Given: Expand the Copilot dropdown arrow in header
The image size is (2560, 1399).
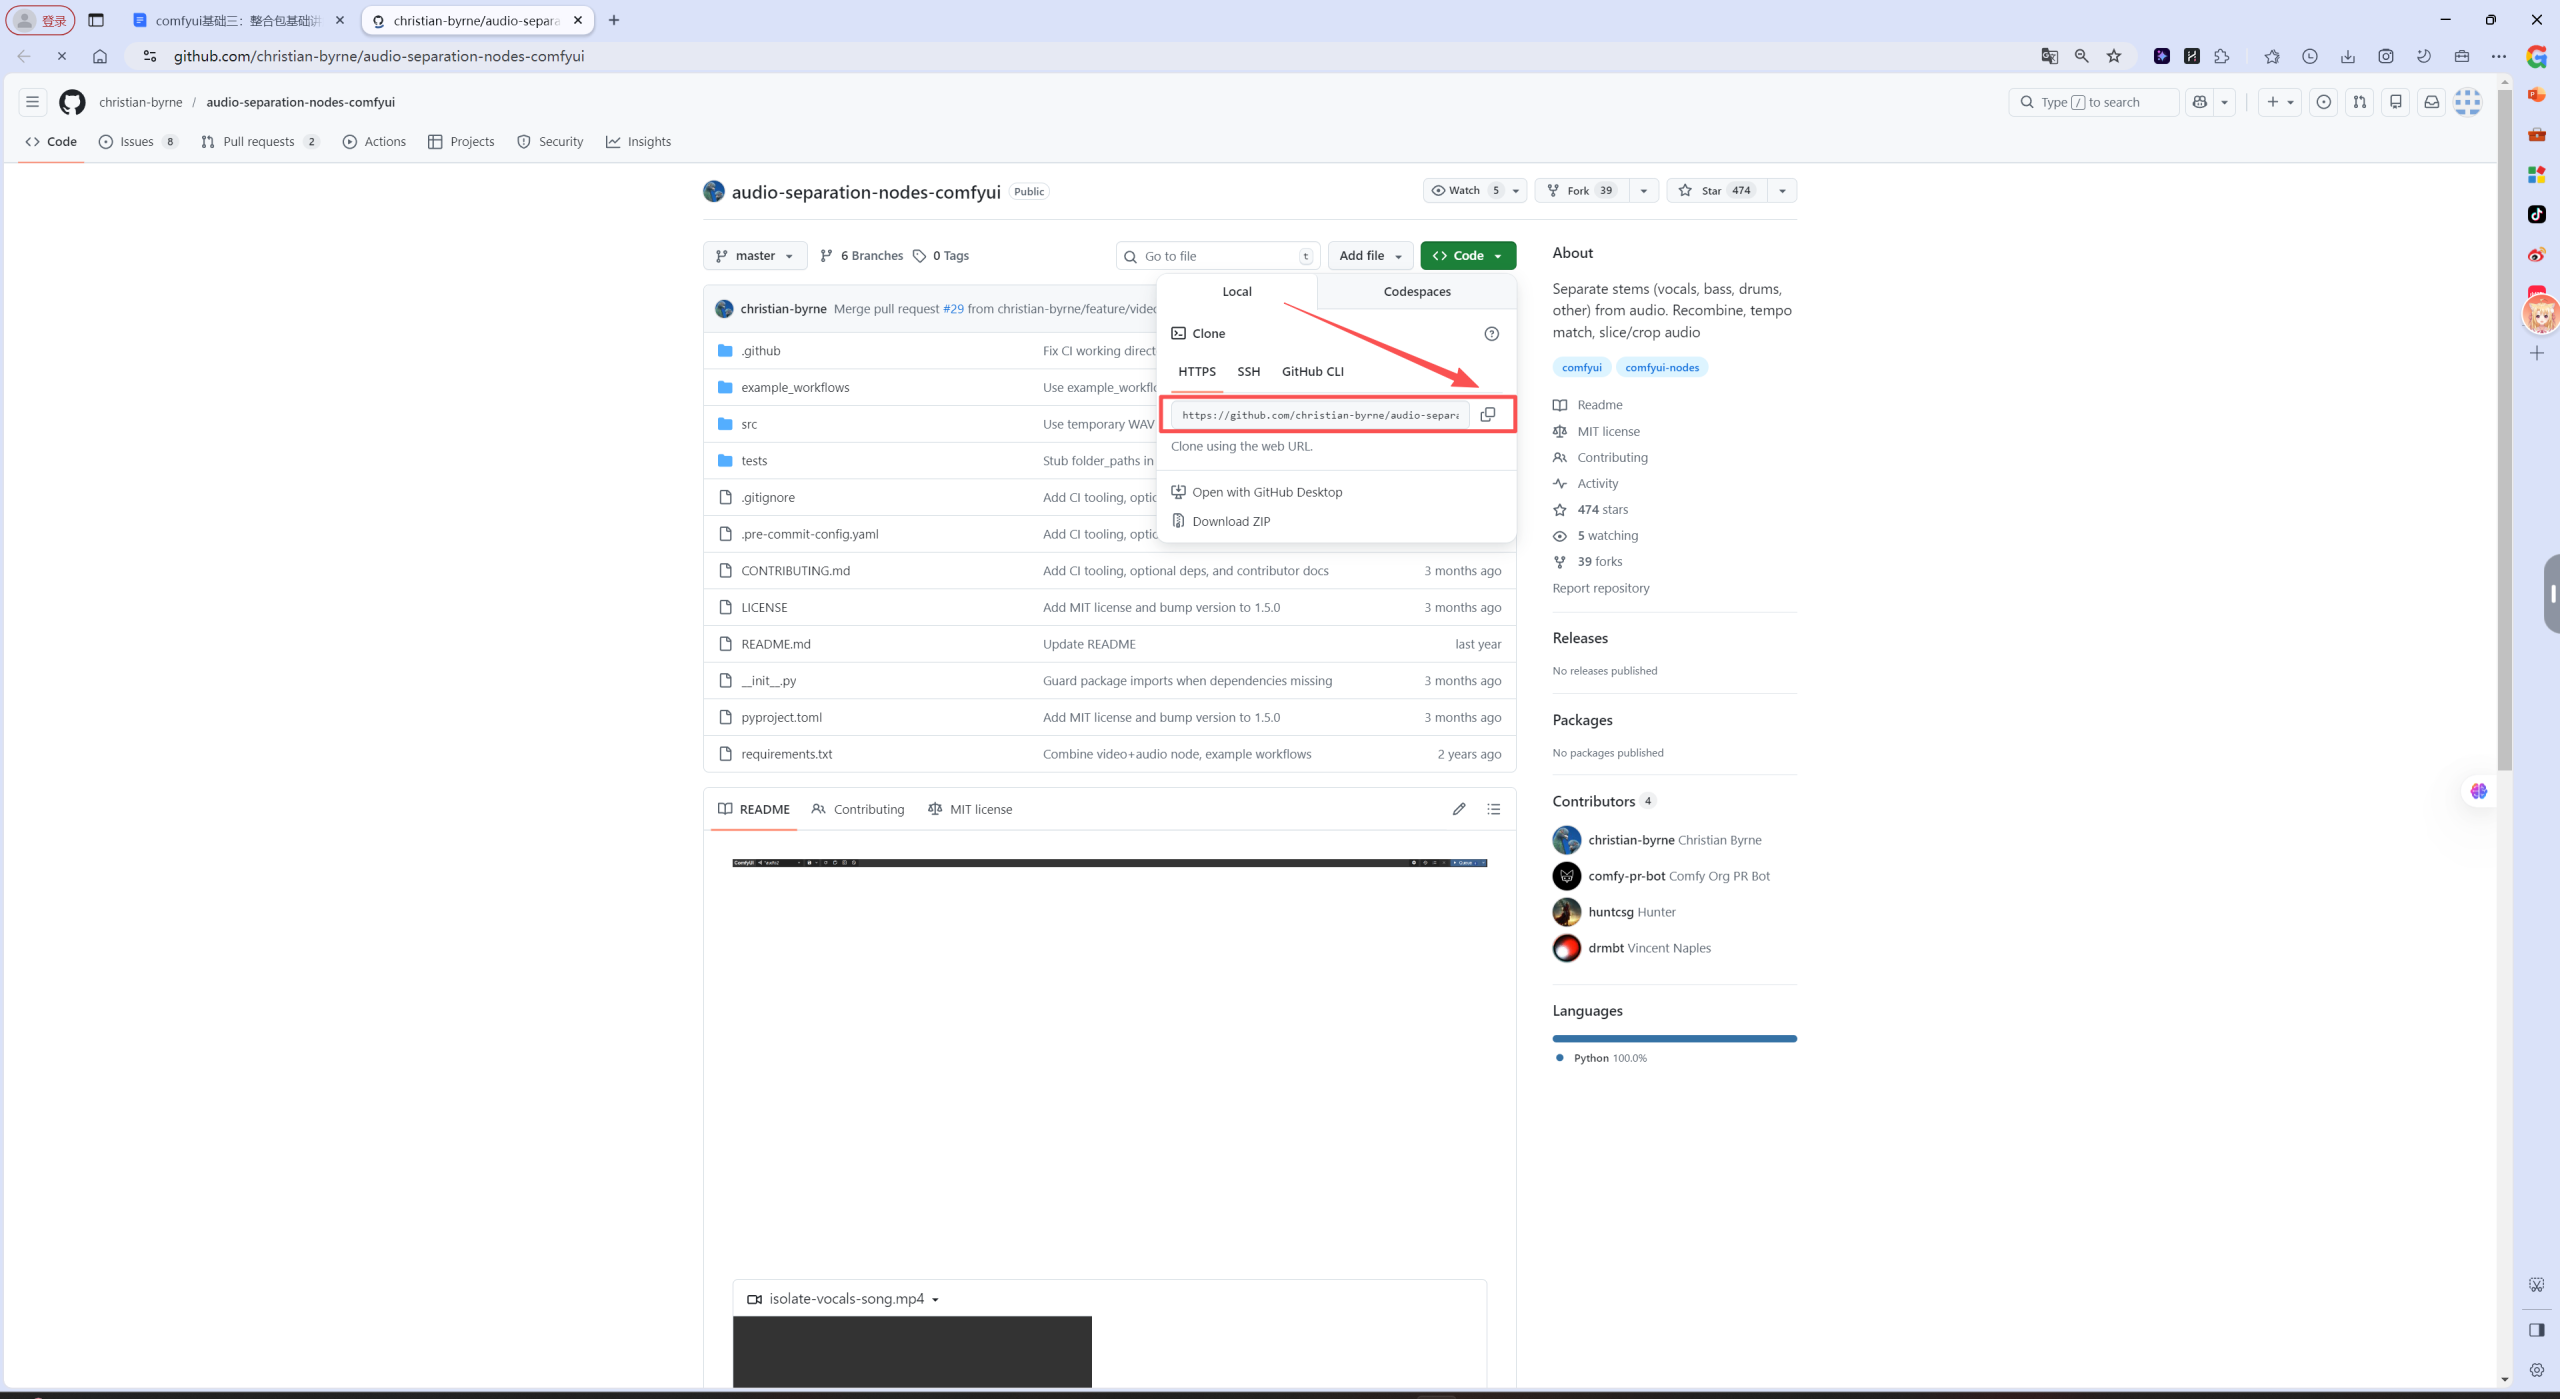Looking at the screenshot, I should pos(2224,102).
